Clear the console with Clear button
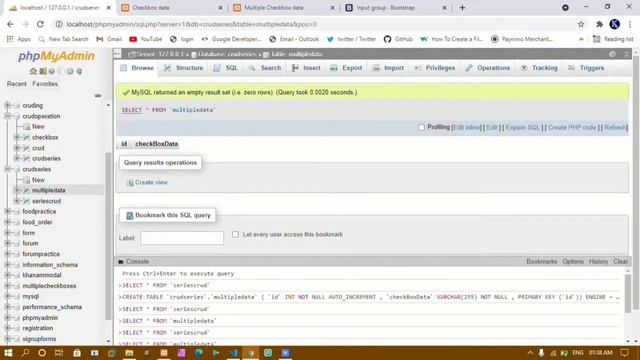Viewport: 640px width, 360px height. [x=620, y=261]
